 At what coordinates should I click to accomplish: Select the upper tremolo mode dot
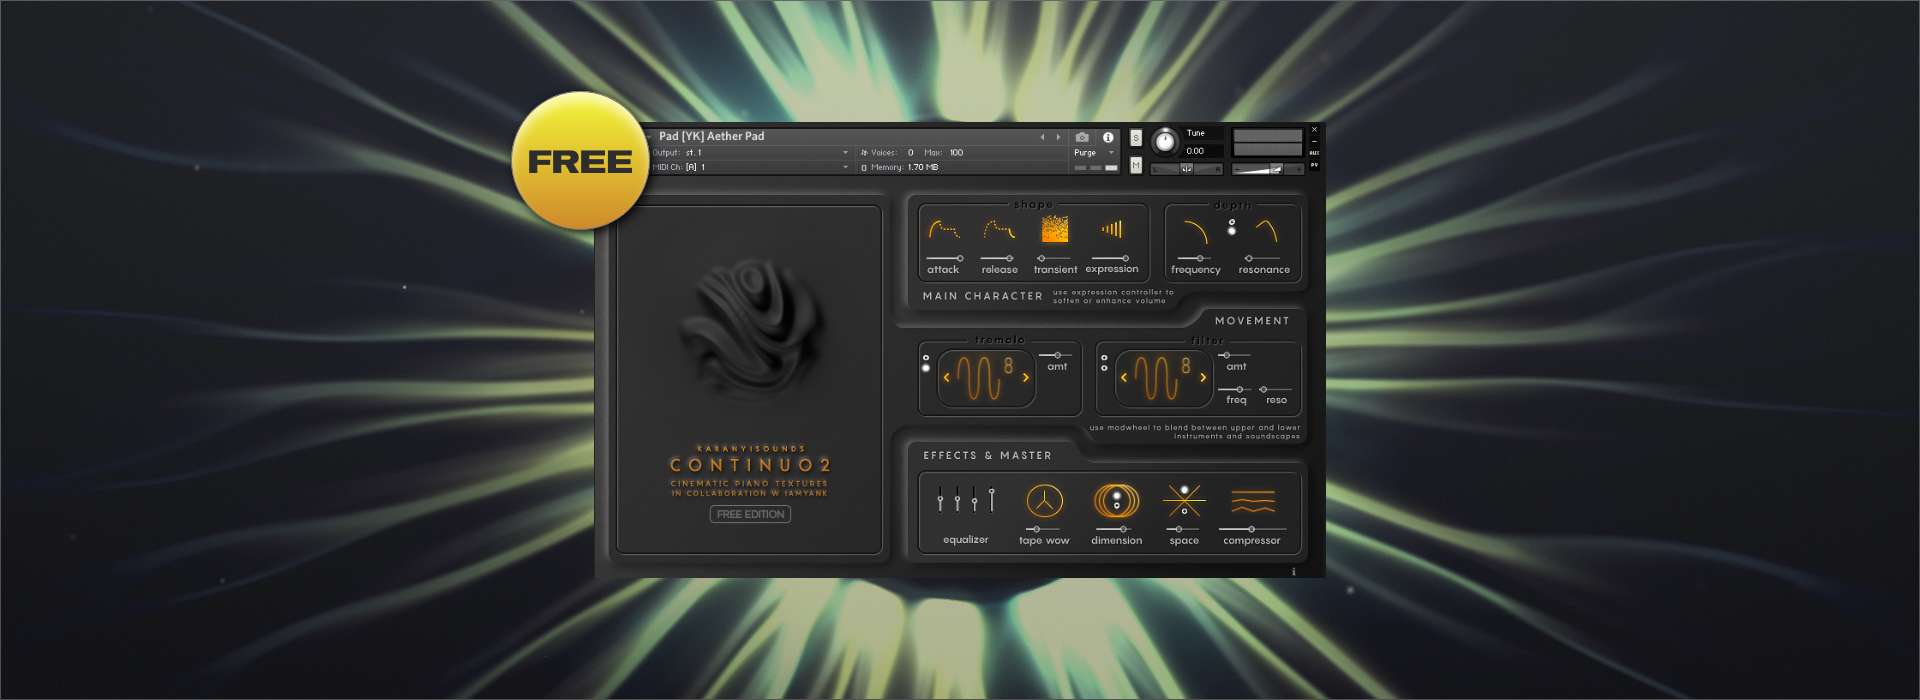(926, 358)
